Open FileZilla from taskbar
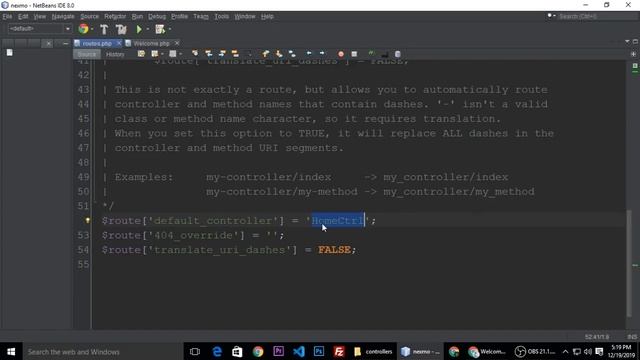This screenshot has width=640, height=360. (339, 351)
